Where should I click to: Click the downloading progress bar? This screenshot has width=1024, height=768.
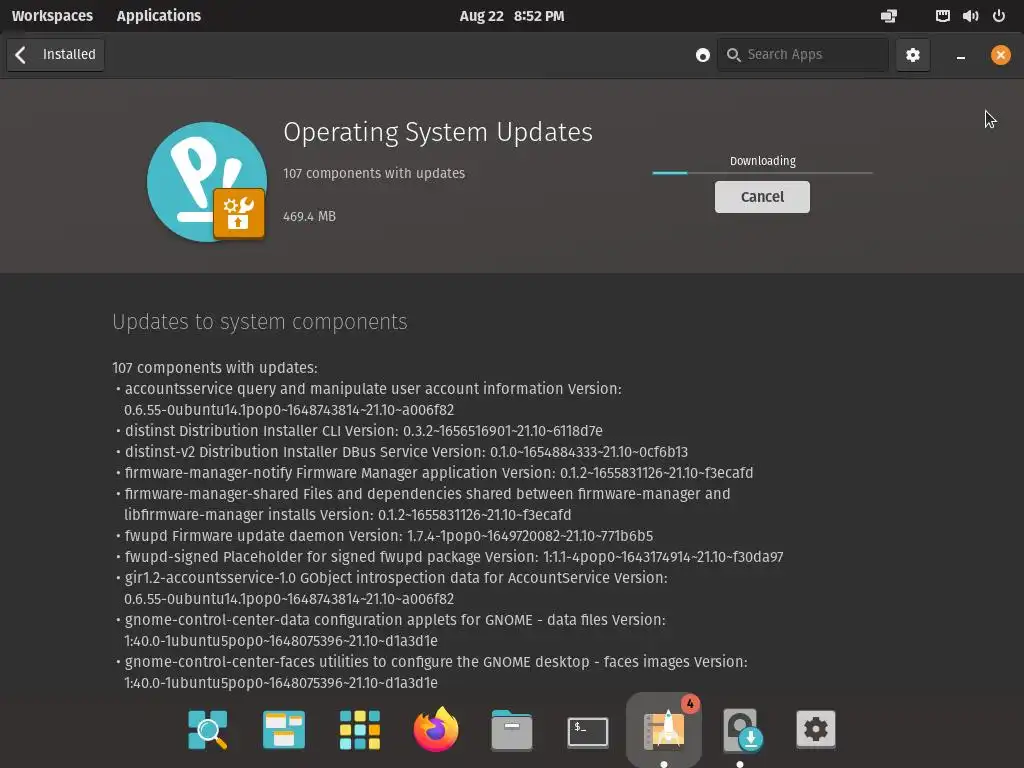(762, 173)
